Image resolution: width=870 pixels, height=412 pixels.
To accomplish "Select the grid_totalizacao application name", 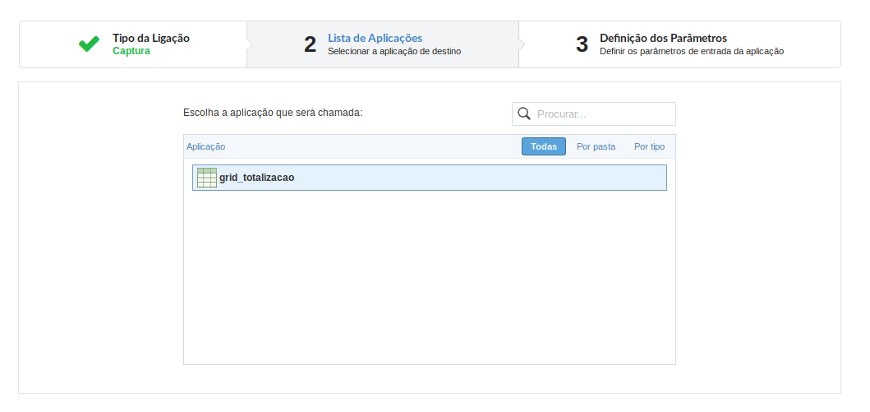I will [x=257, y=178].
